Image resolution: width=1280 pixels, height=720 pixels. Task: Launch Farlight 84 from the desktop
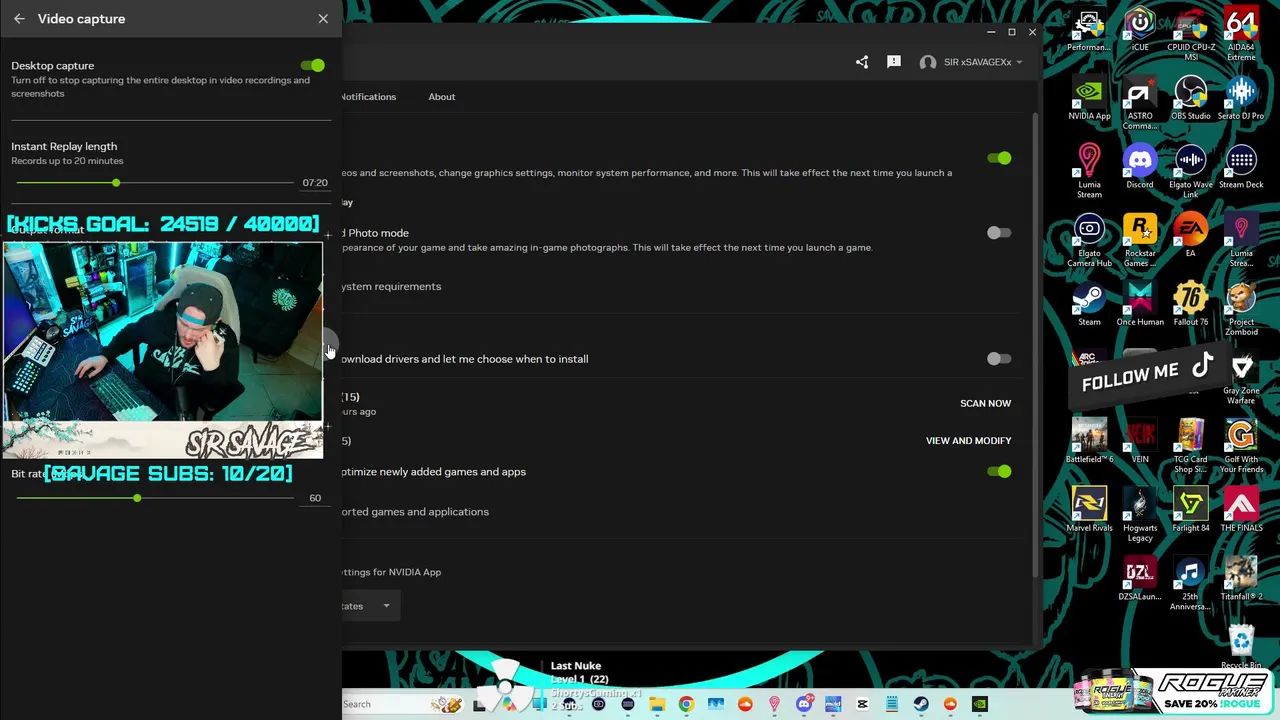click(1191, 510)
